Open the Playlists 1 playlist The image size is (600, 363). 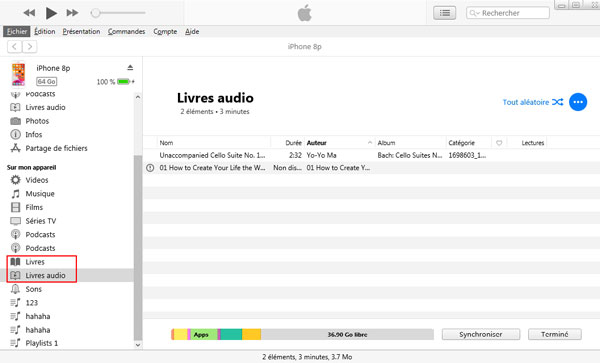pos(42,343)
